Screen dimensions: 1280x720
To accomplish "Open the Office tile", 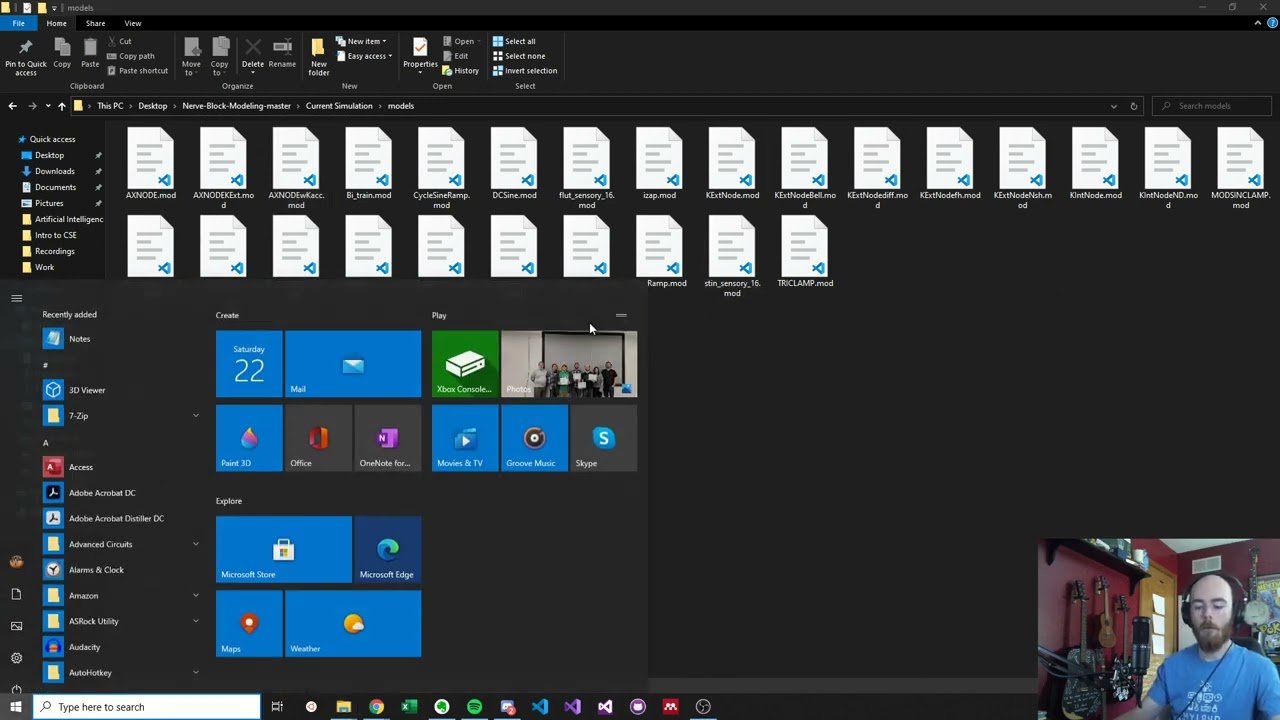I will [x=318, y=438].
